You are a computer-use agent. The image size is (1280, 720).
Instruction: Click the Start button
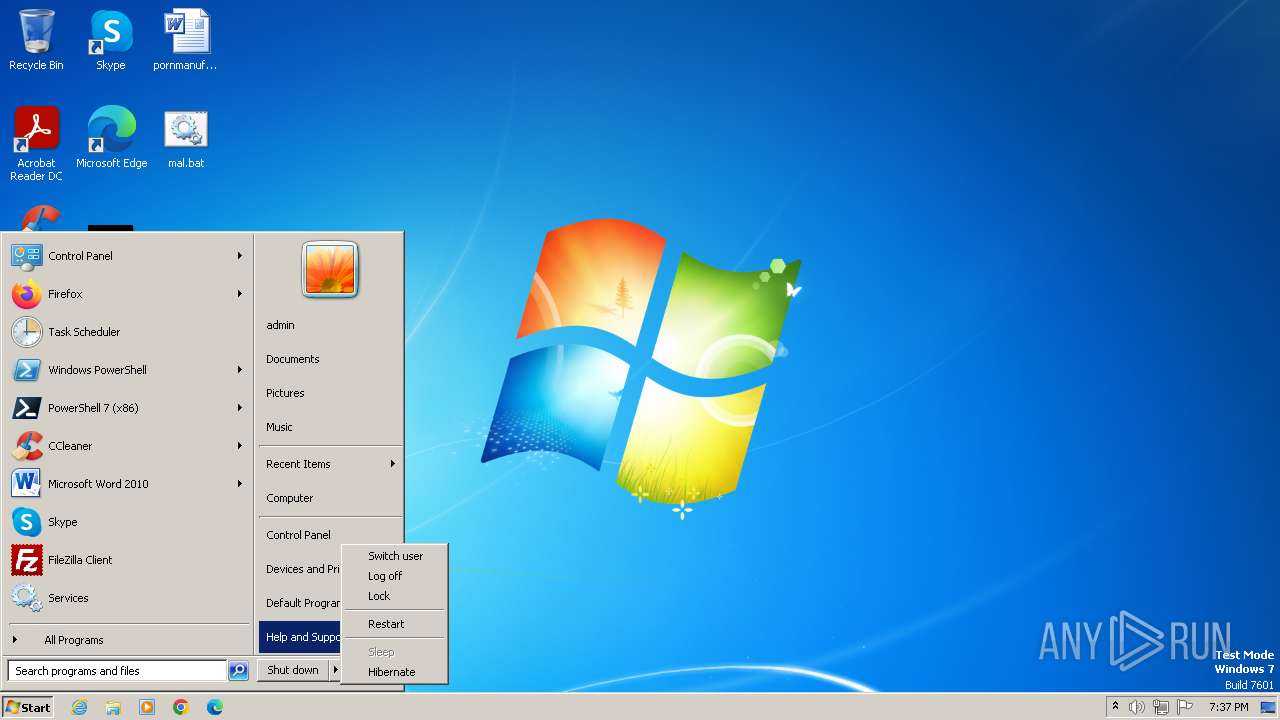pyautogui.click(x=28, y=707)
